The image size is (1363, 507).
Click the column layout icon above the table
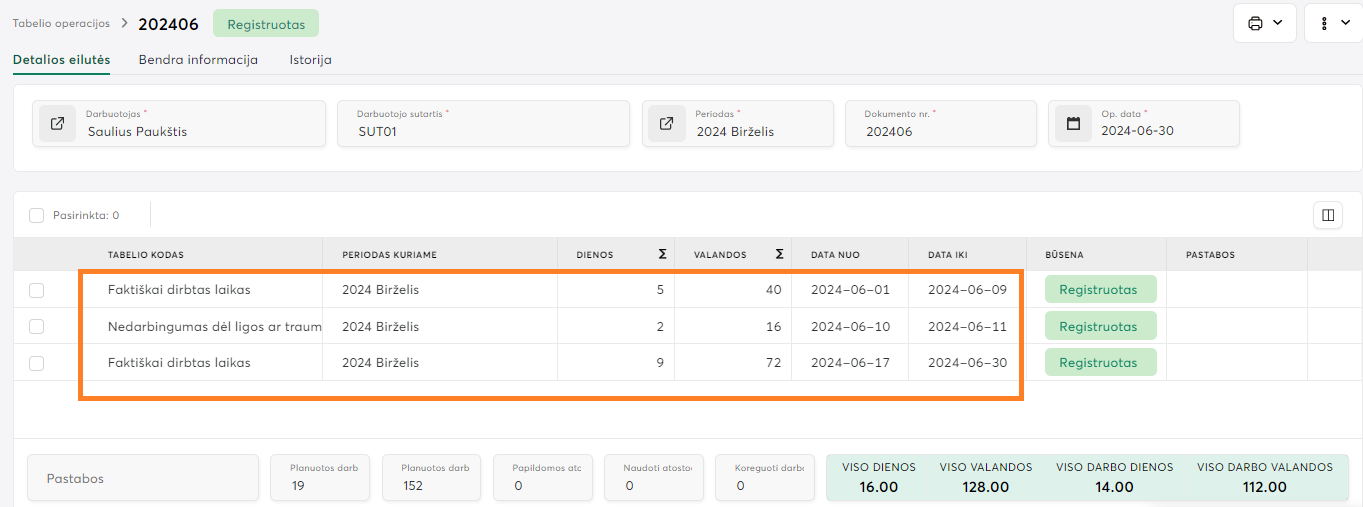(1328, 215)
